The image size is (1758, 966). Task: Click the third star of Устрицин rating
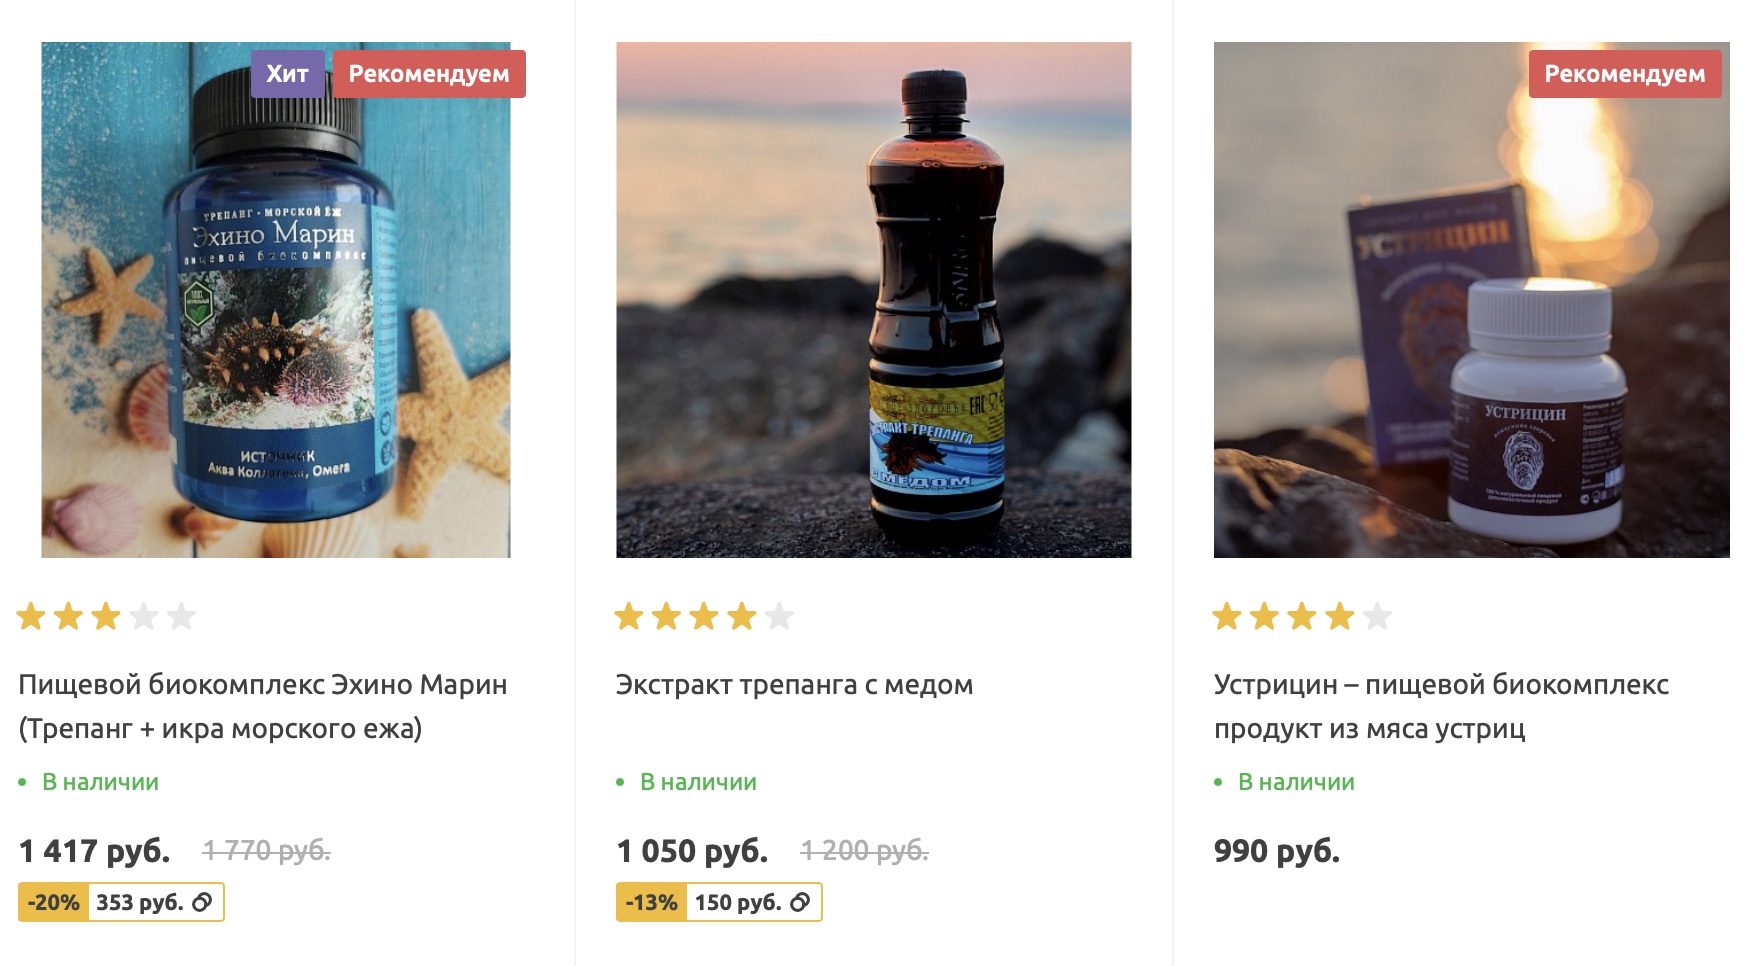click(x=1302, y=616)
